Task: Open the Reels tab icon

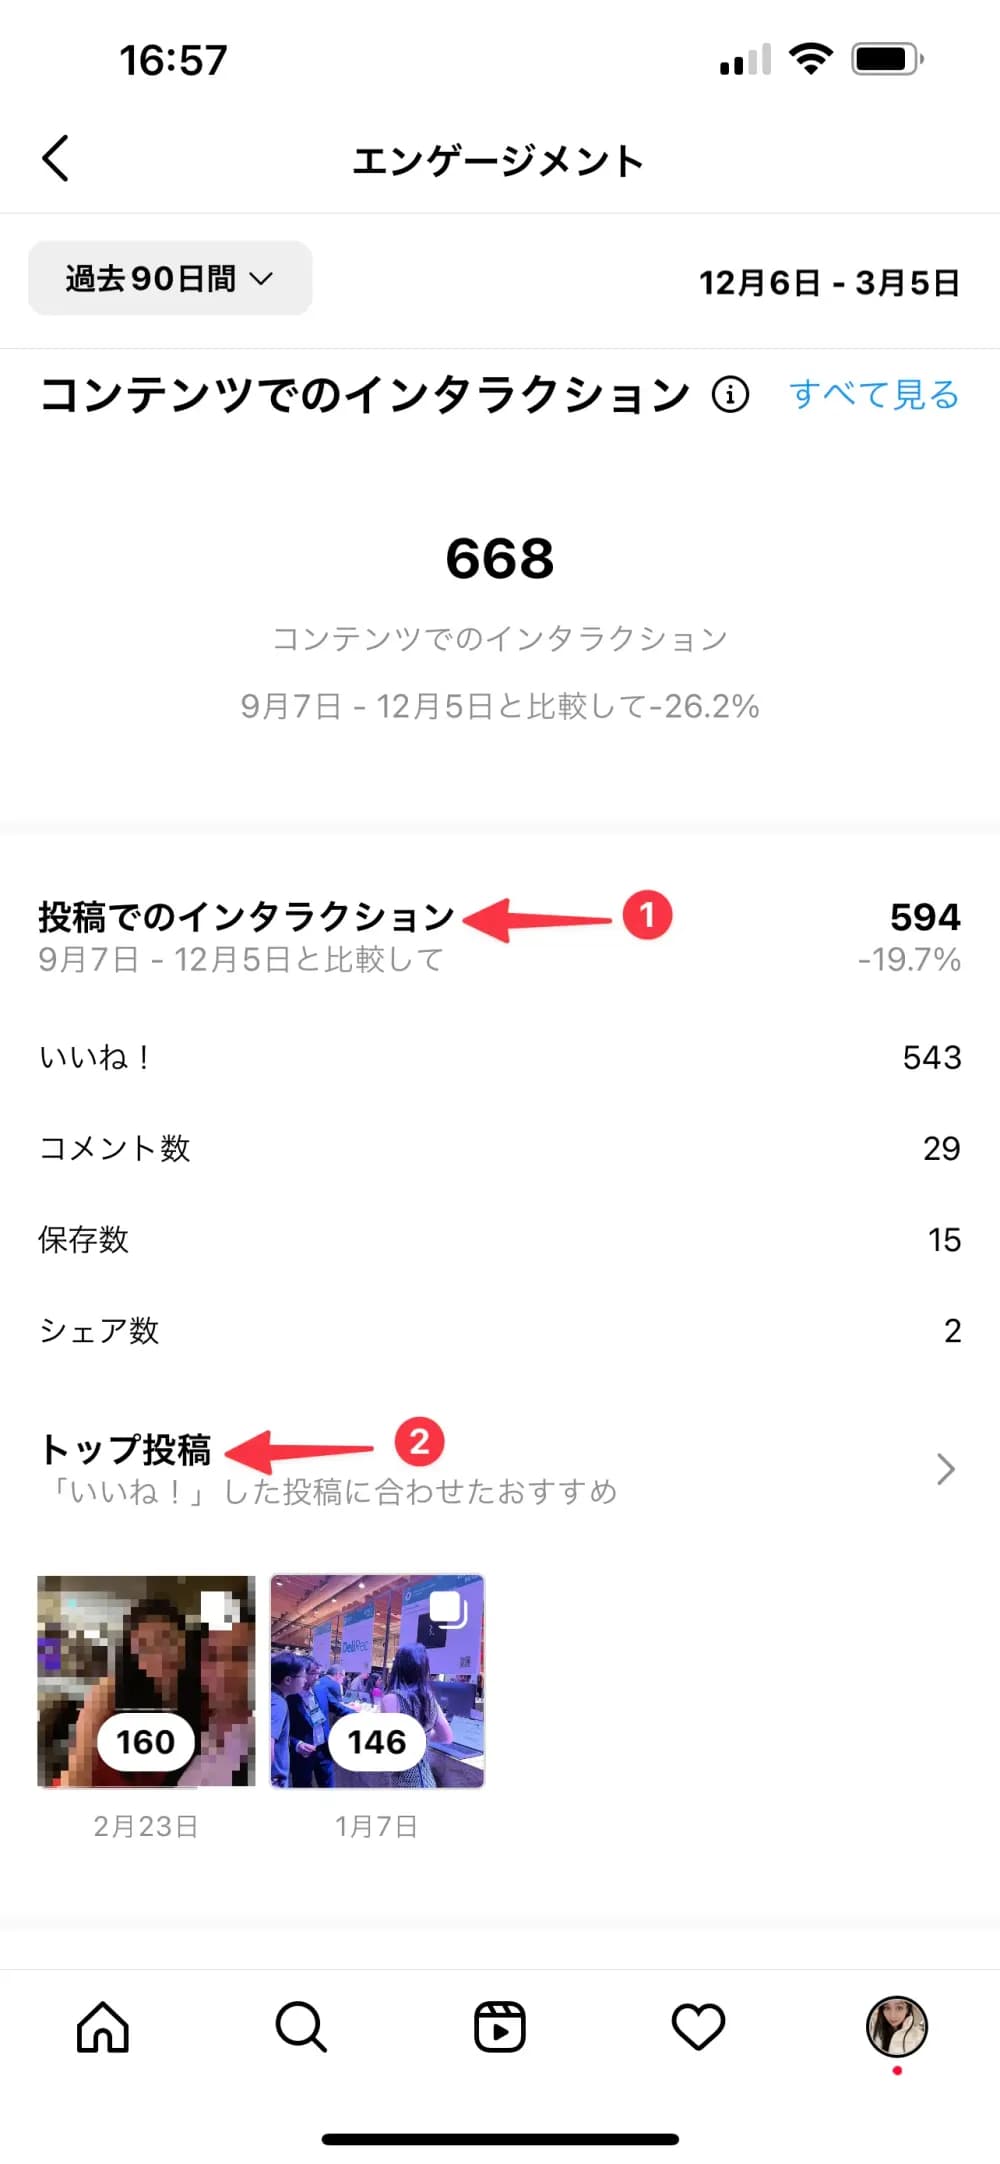Action: [499, 2027]
